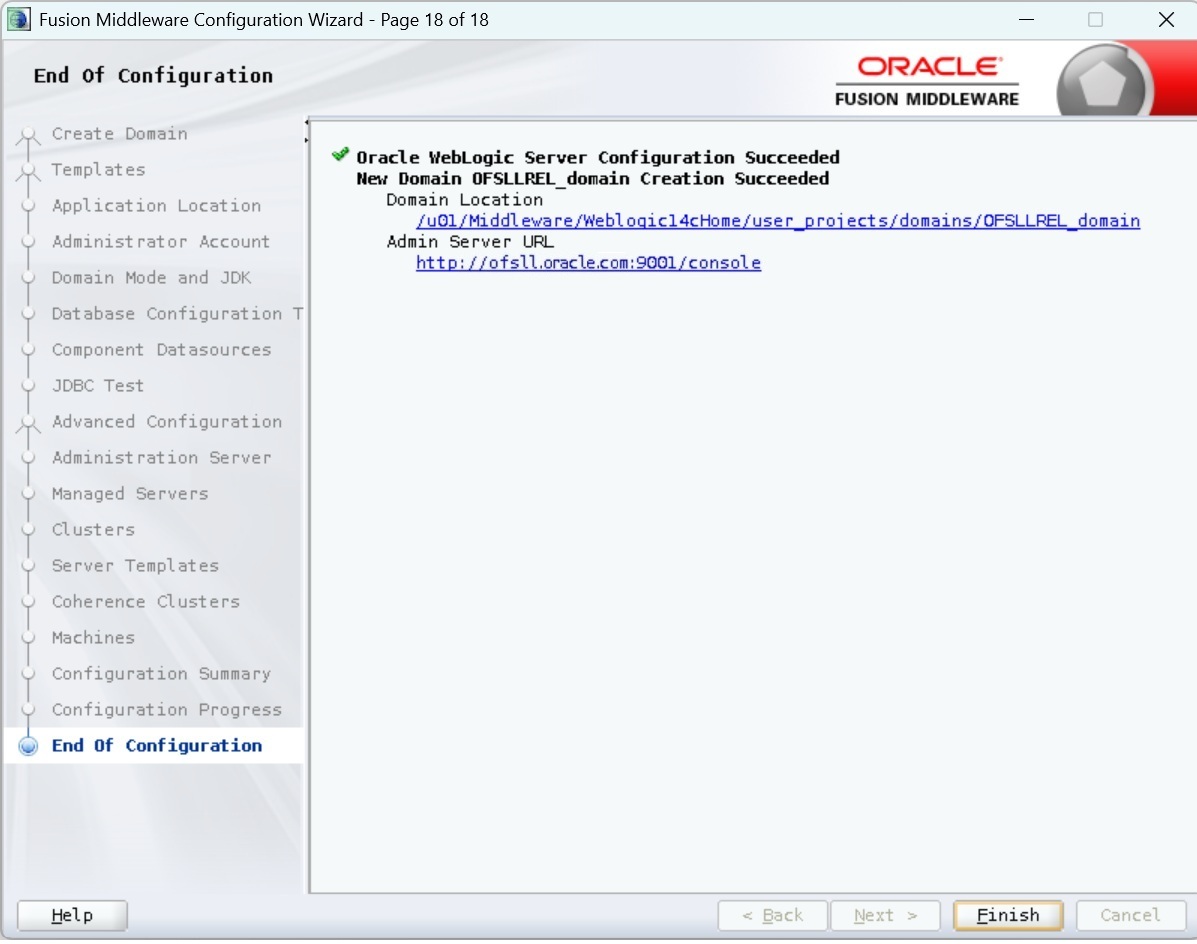This screenshot has height=944, width=1197.
Task: Open the OFSLLREL_domain location link
Action: [778, 221]
